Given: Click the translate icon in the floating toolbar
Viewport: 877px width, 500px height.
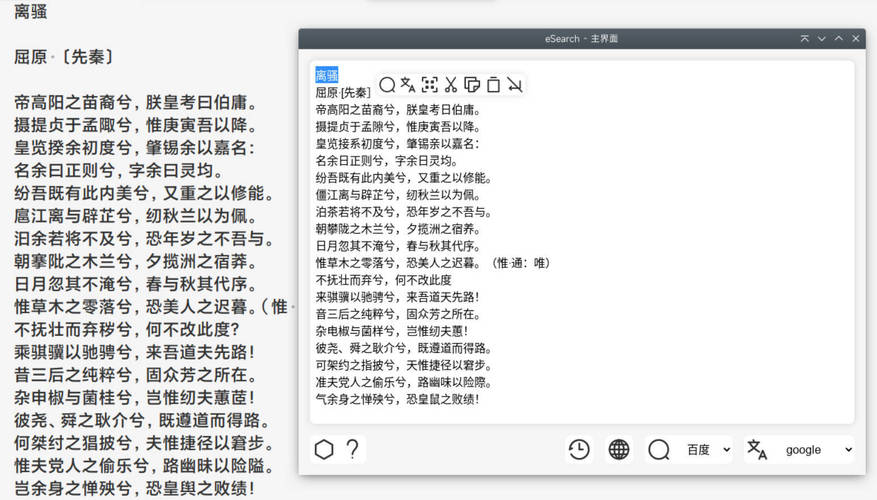Looking at the screenshot, I should (408, 85).
